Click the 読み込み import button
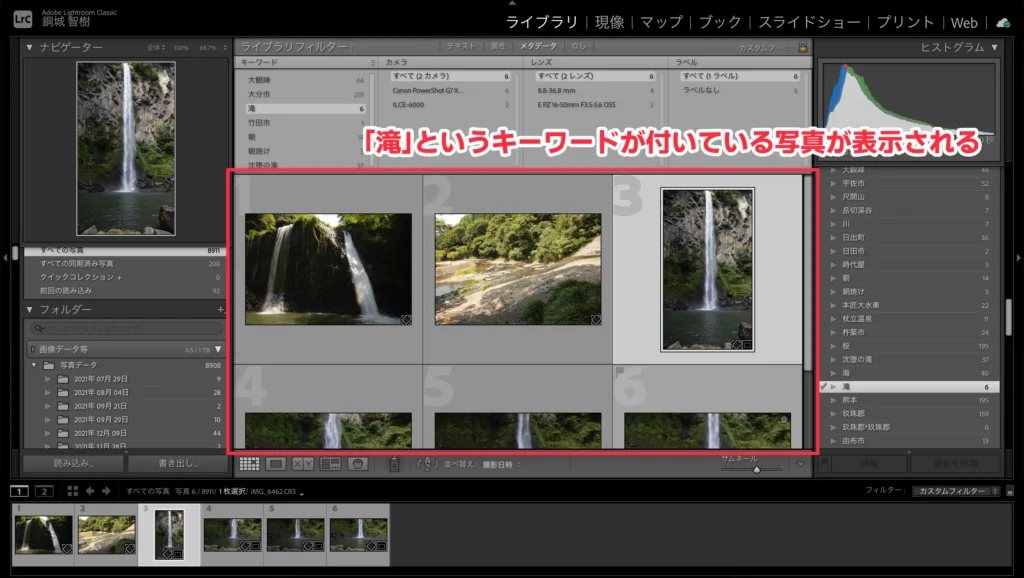1024x578 pixels. [74, 464]
